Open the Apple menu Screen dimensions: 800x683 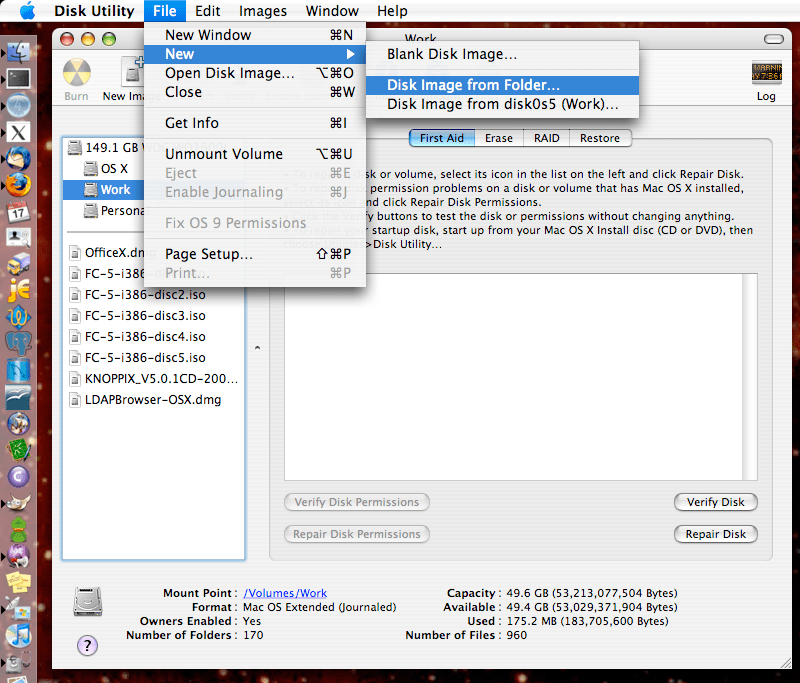coord(28,11)
